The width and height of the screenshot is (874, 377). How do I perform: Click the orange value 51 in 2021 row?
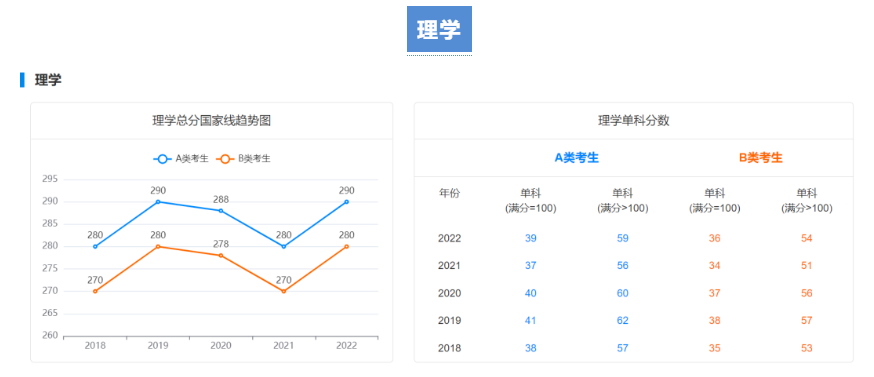807,266
